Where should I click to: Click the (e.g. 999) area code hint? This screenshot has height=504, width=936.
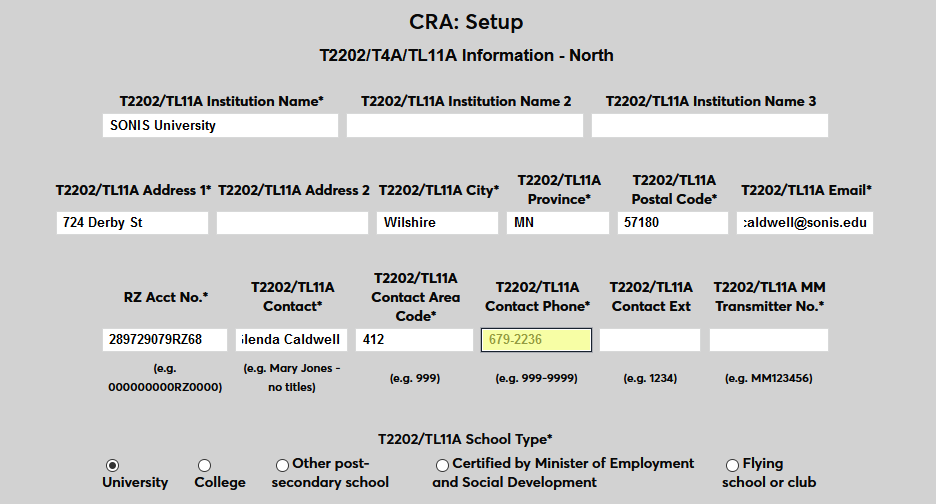coord(415,378)
